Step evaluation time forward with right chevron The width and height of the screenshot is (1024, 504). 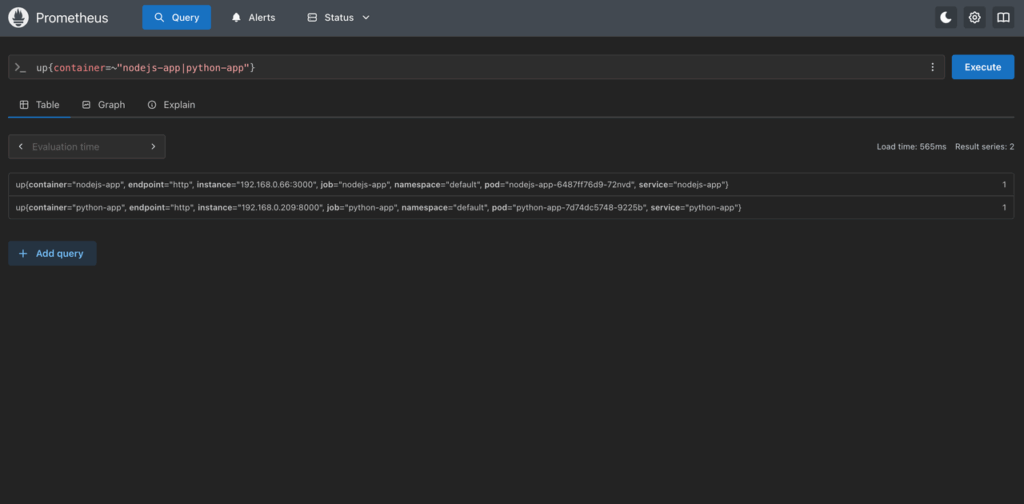(153, 147)
